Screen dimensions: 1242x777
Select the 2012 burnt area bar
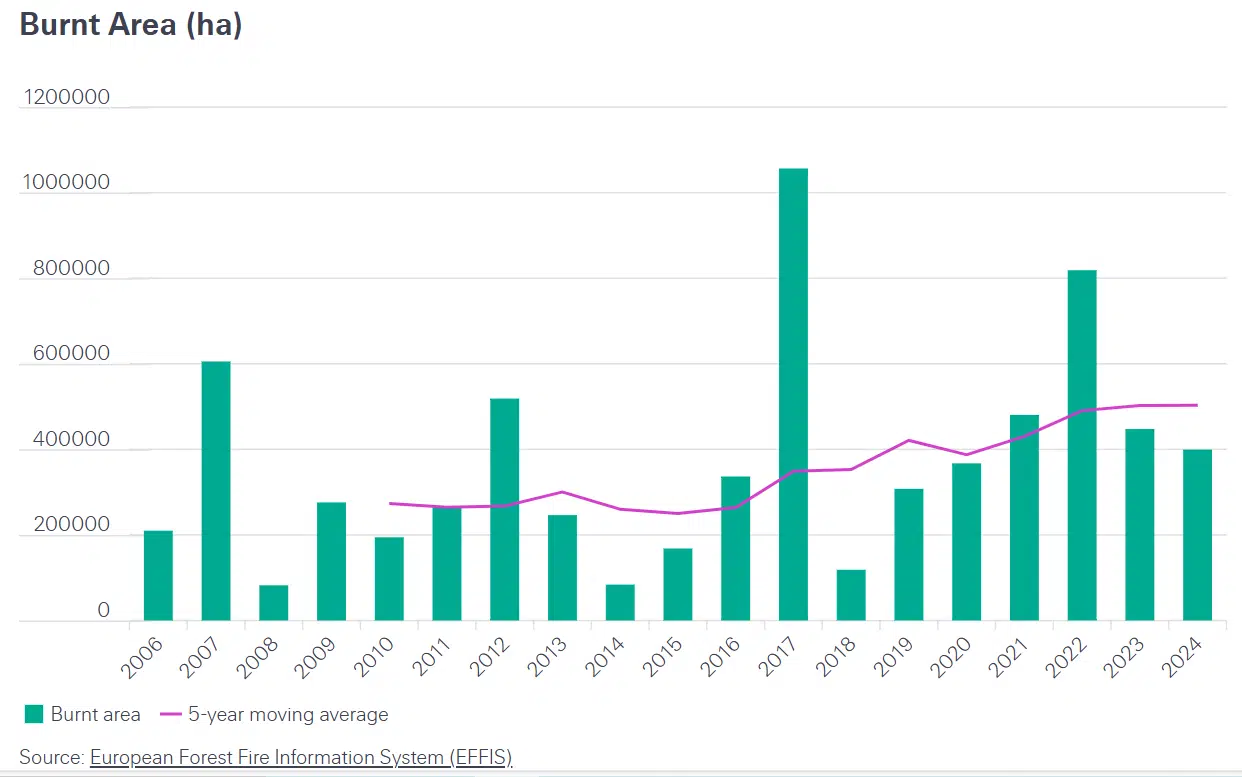click(x=504, y=509)
